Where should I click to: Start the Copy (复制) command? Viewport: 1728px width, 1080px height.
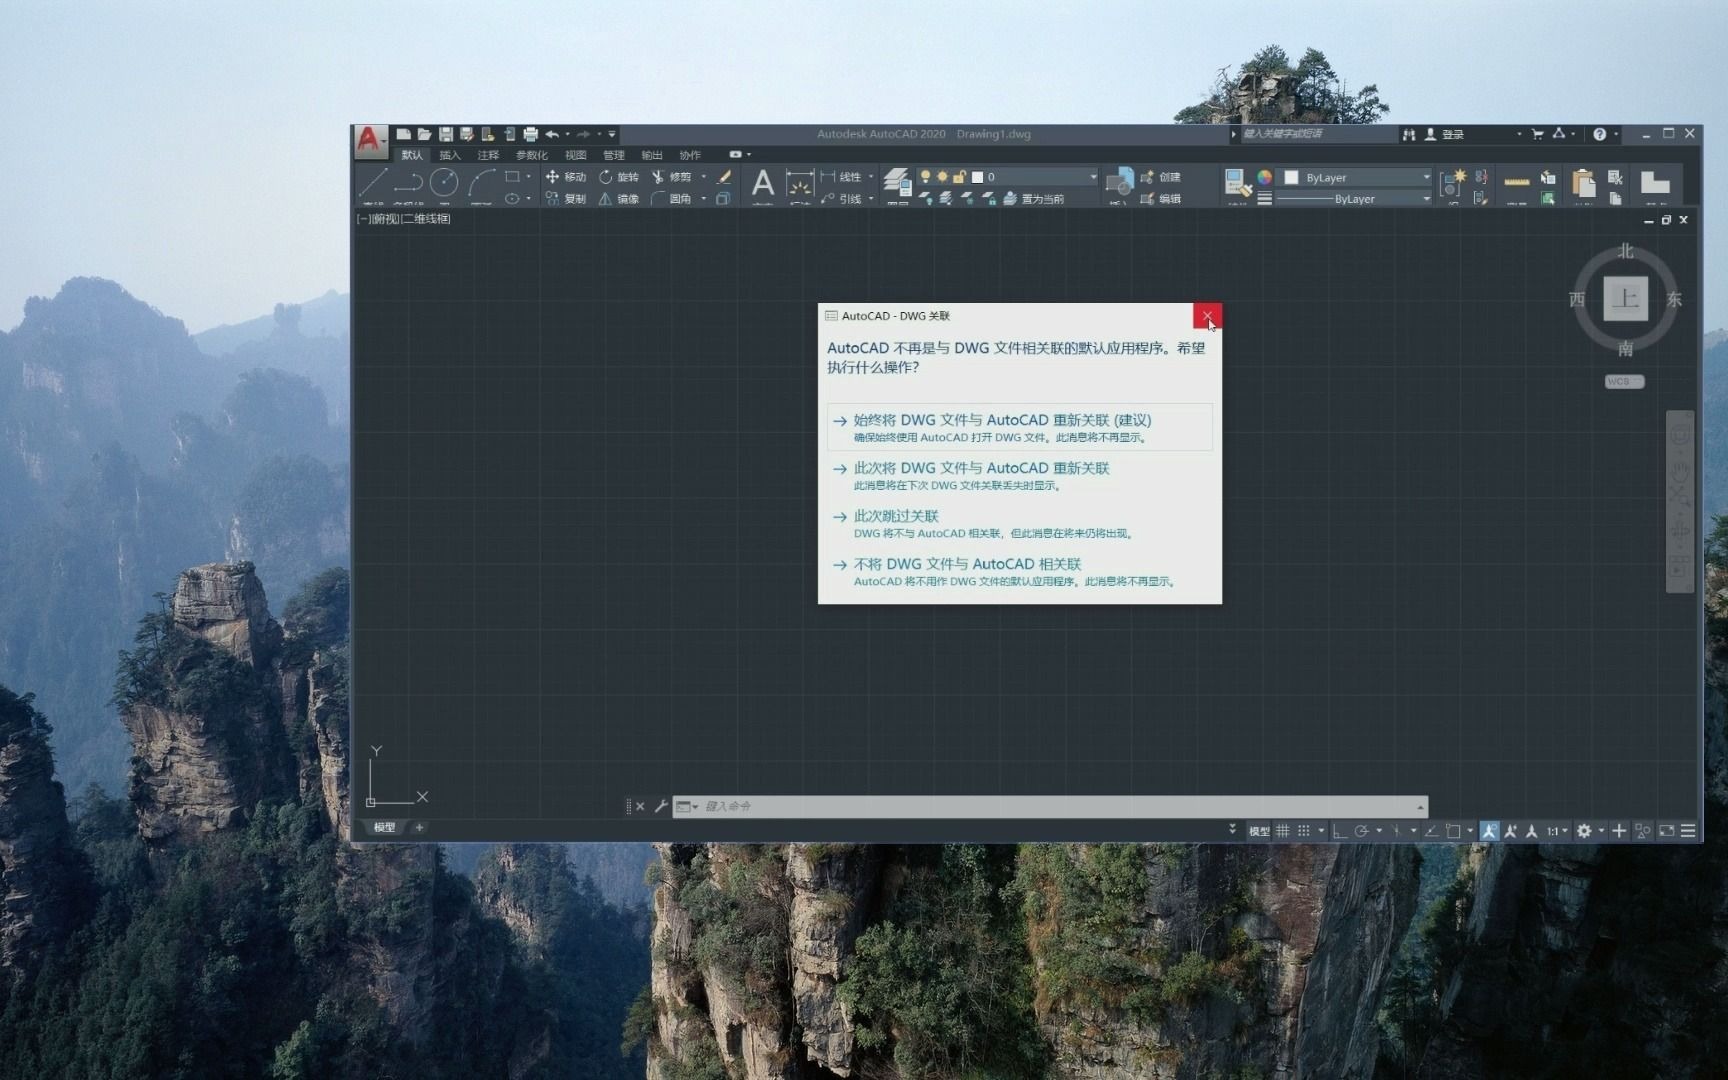pos(571,198)
